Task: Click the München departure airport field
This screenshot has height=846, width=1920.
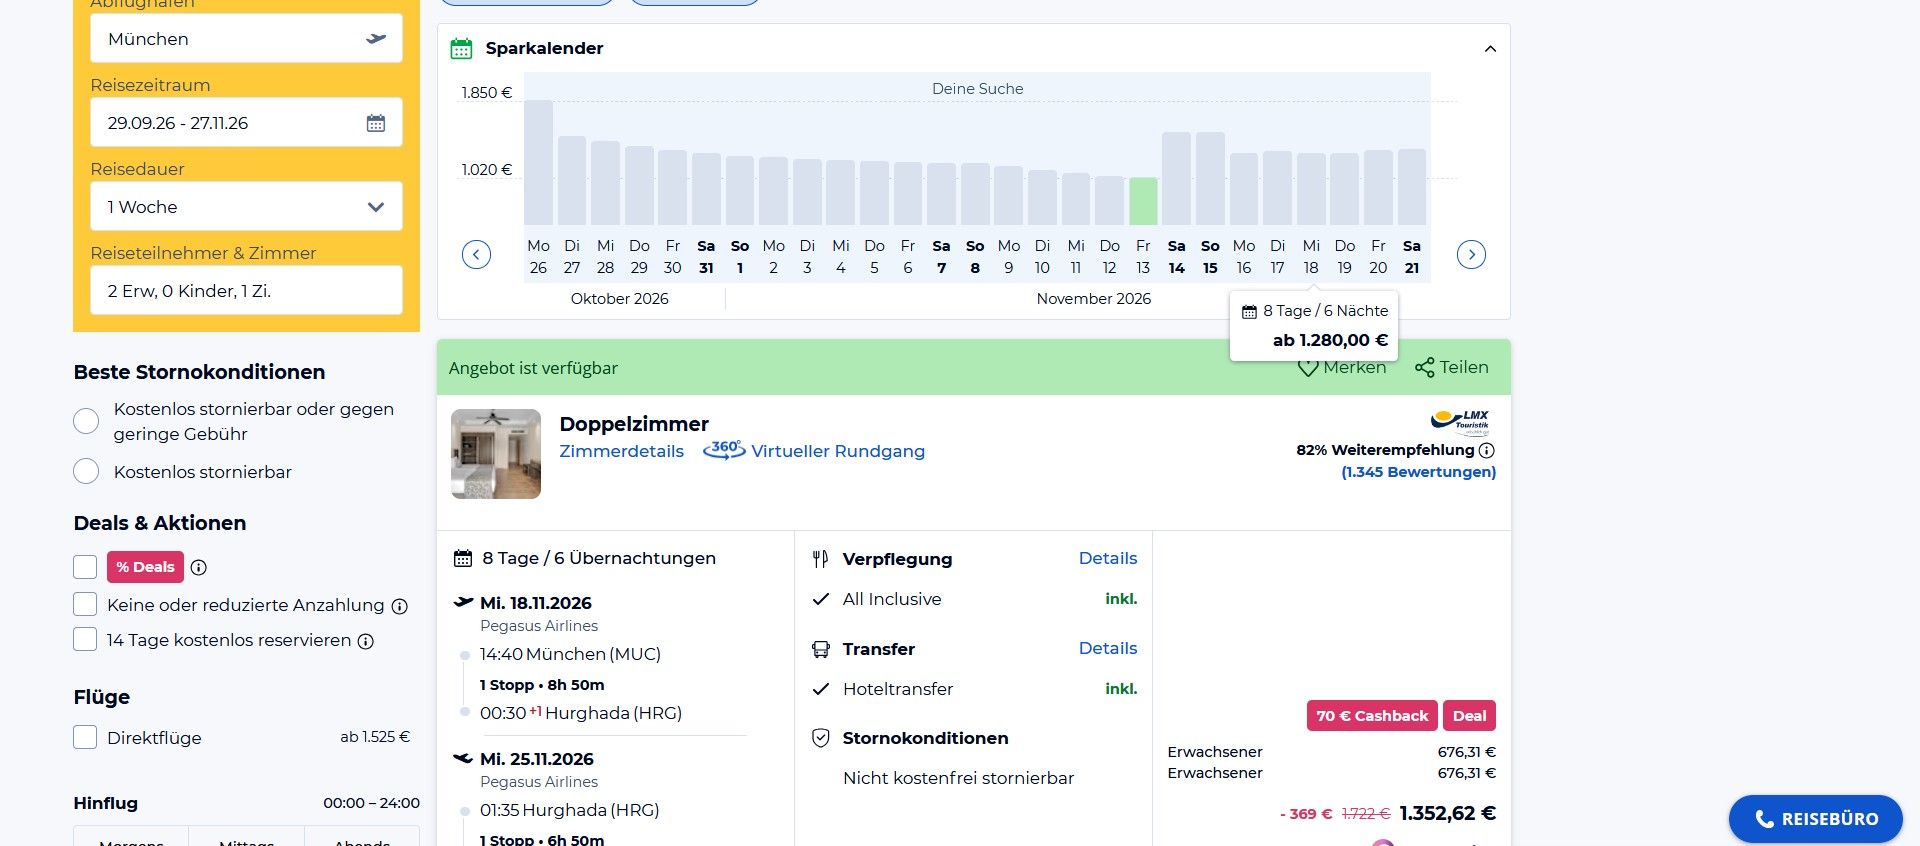Action: [246, 38]
